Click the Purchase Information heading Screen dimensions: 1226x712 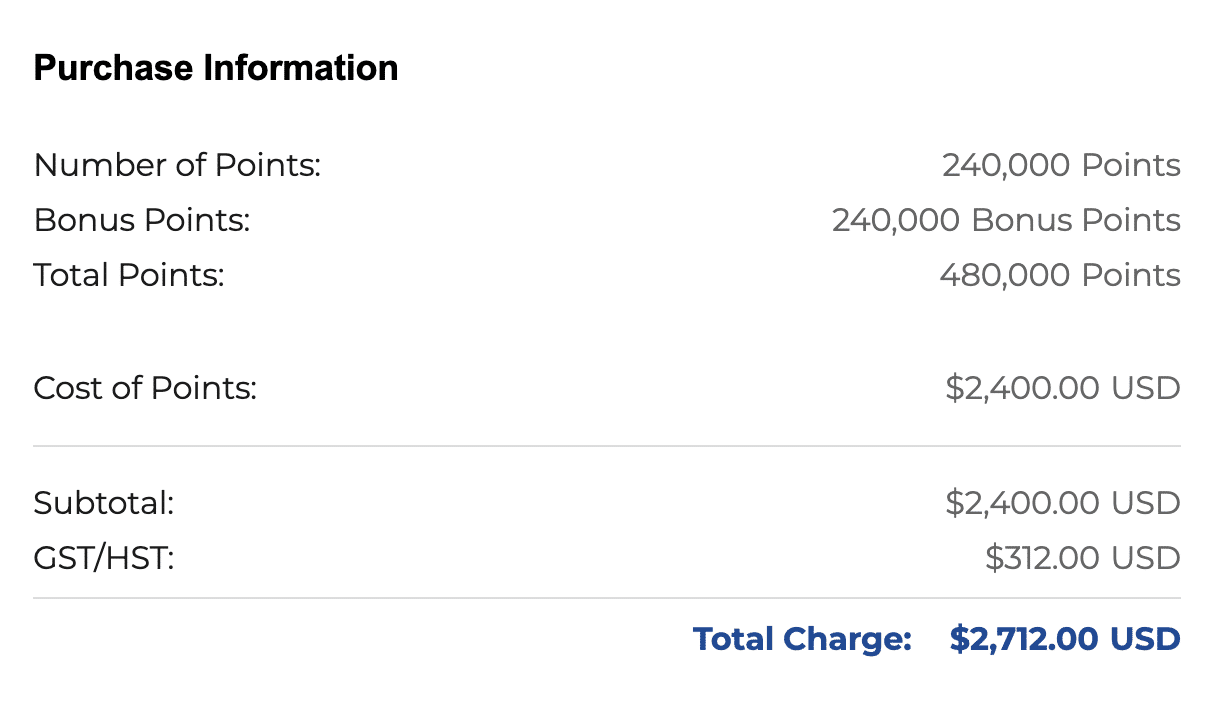pyautogui.click(x=216, y=68)
